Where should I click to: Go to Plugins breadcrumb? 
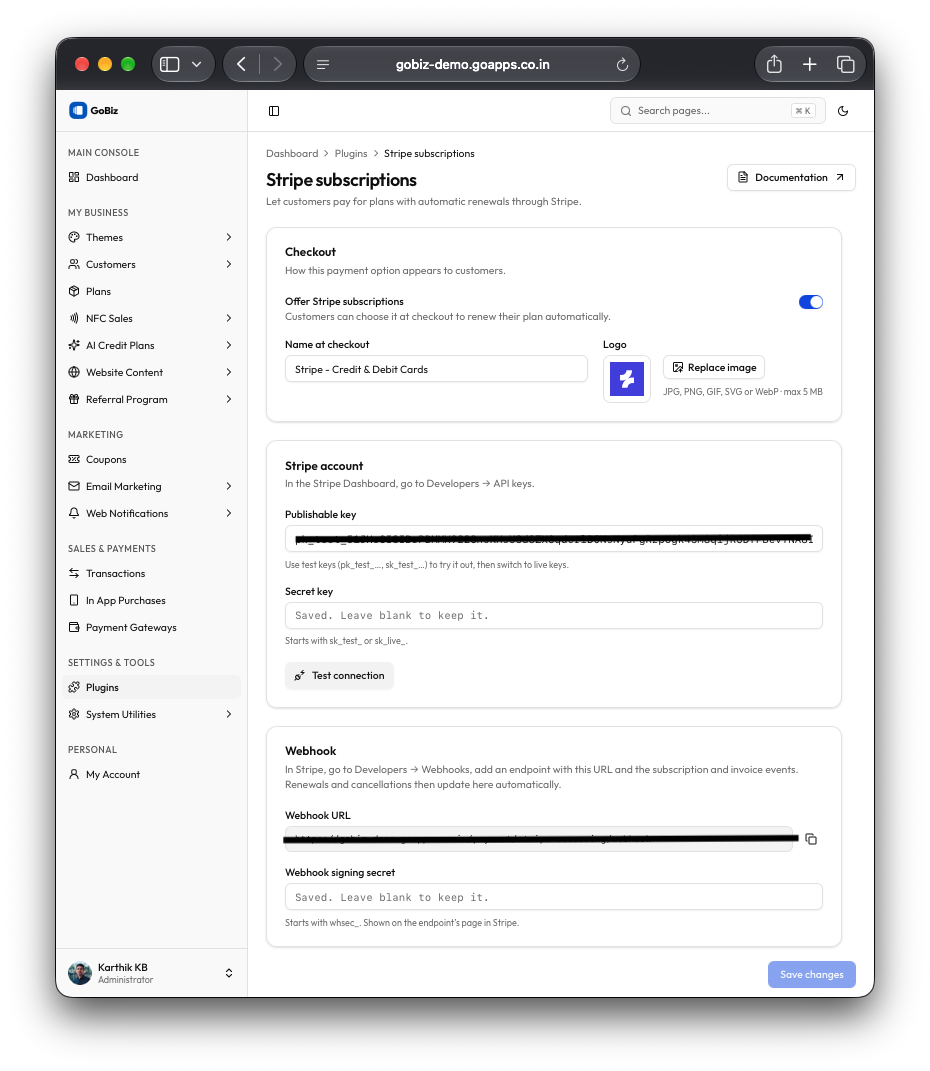[x=351, y=154]
